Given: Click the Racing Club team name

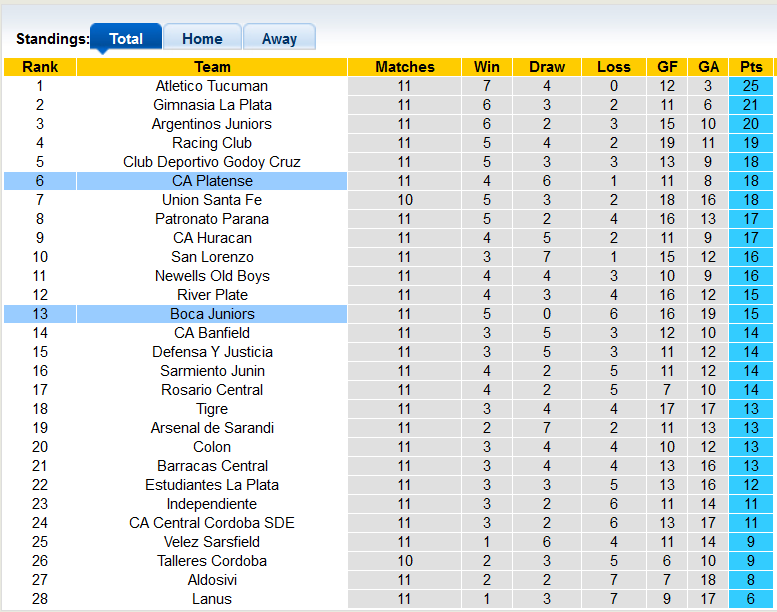Looking at the screenshot, I should (x=212, y=143).
